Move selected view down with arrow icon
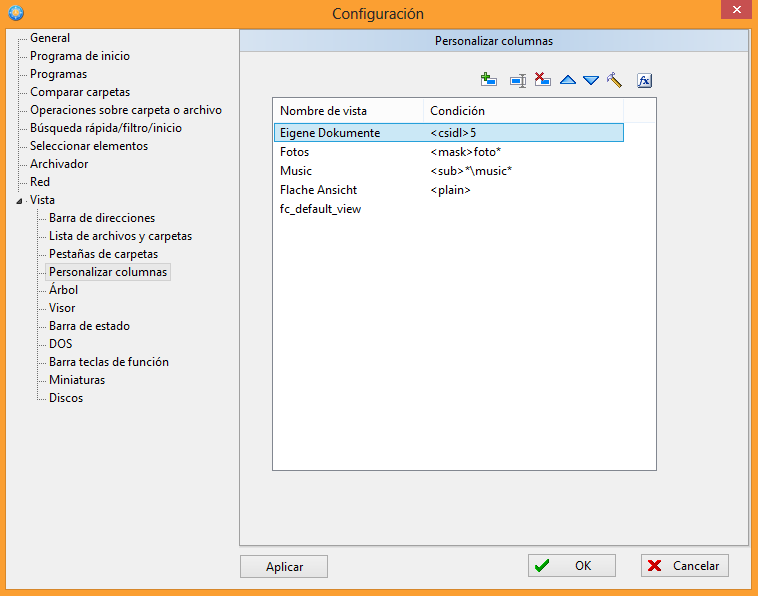Image resolution: width=758 pixels, height=596 pixels. 591,80
